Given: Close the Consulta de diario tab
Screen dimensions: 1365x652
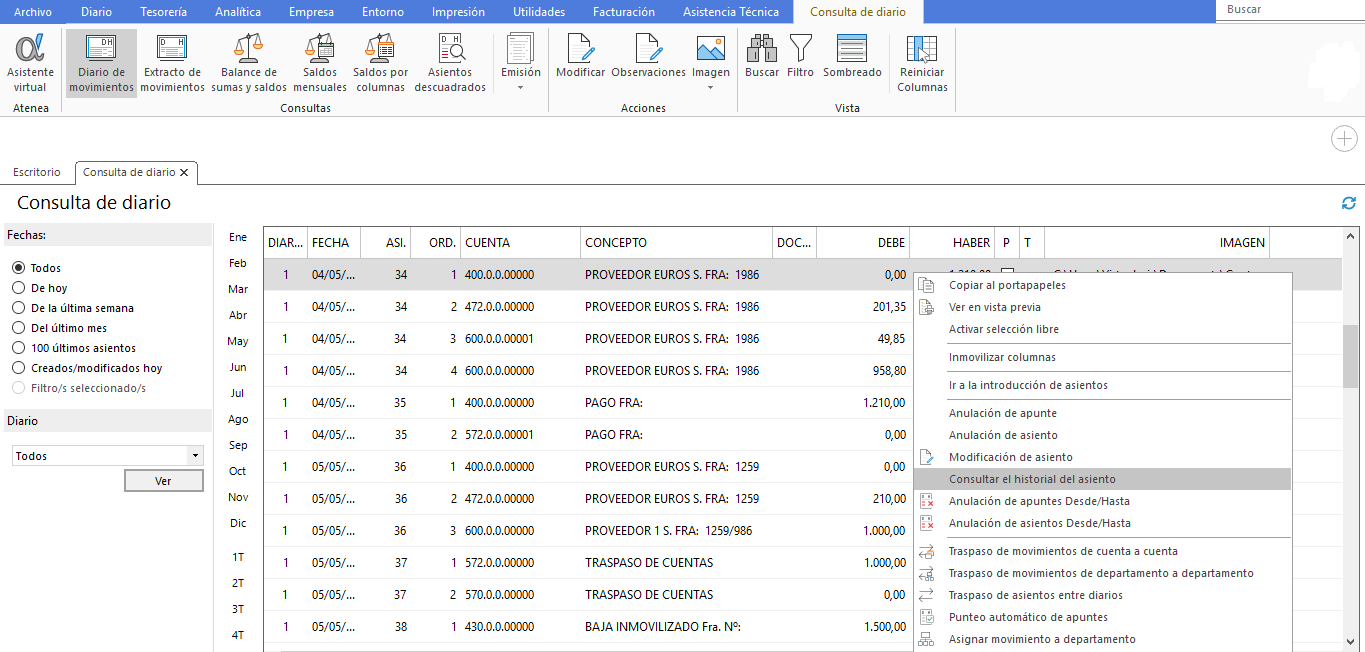Looking at the screenshot, I should pyautogui.click(x=184, y=172).
